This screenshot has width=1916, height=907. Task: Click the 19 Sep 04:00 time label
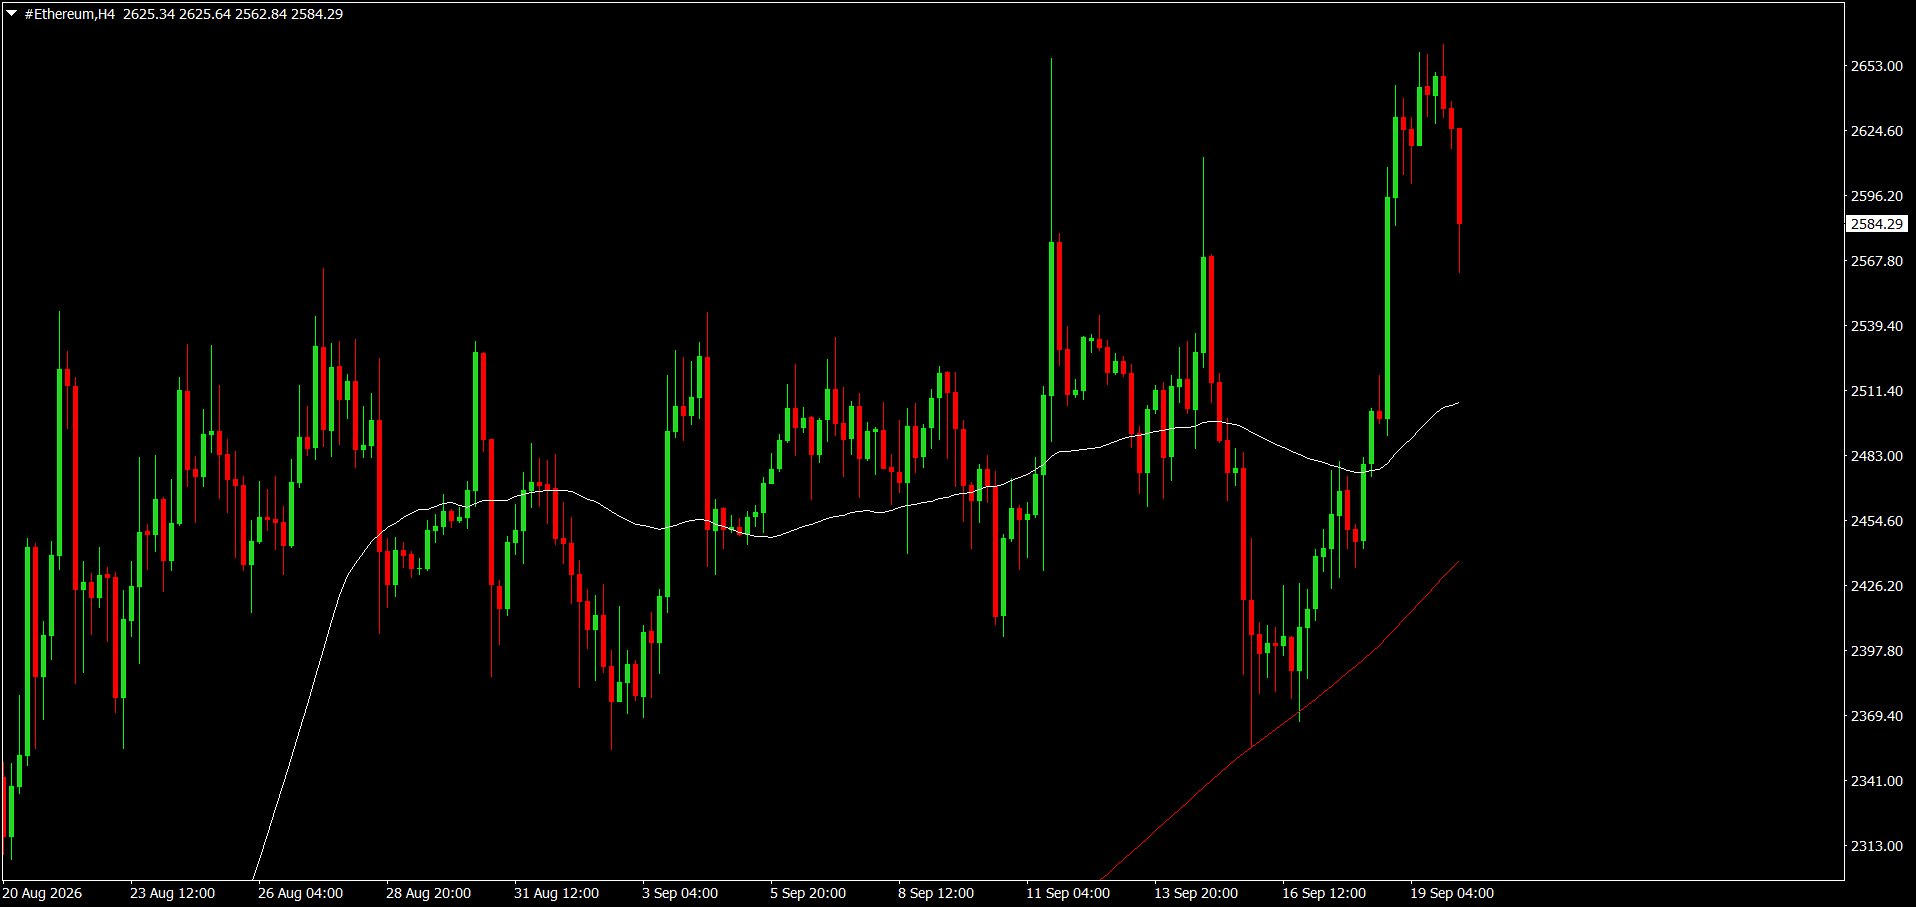pos(1452,893)
